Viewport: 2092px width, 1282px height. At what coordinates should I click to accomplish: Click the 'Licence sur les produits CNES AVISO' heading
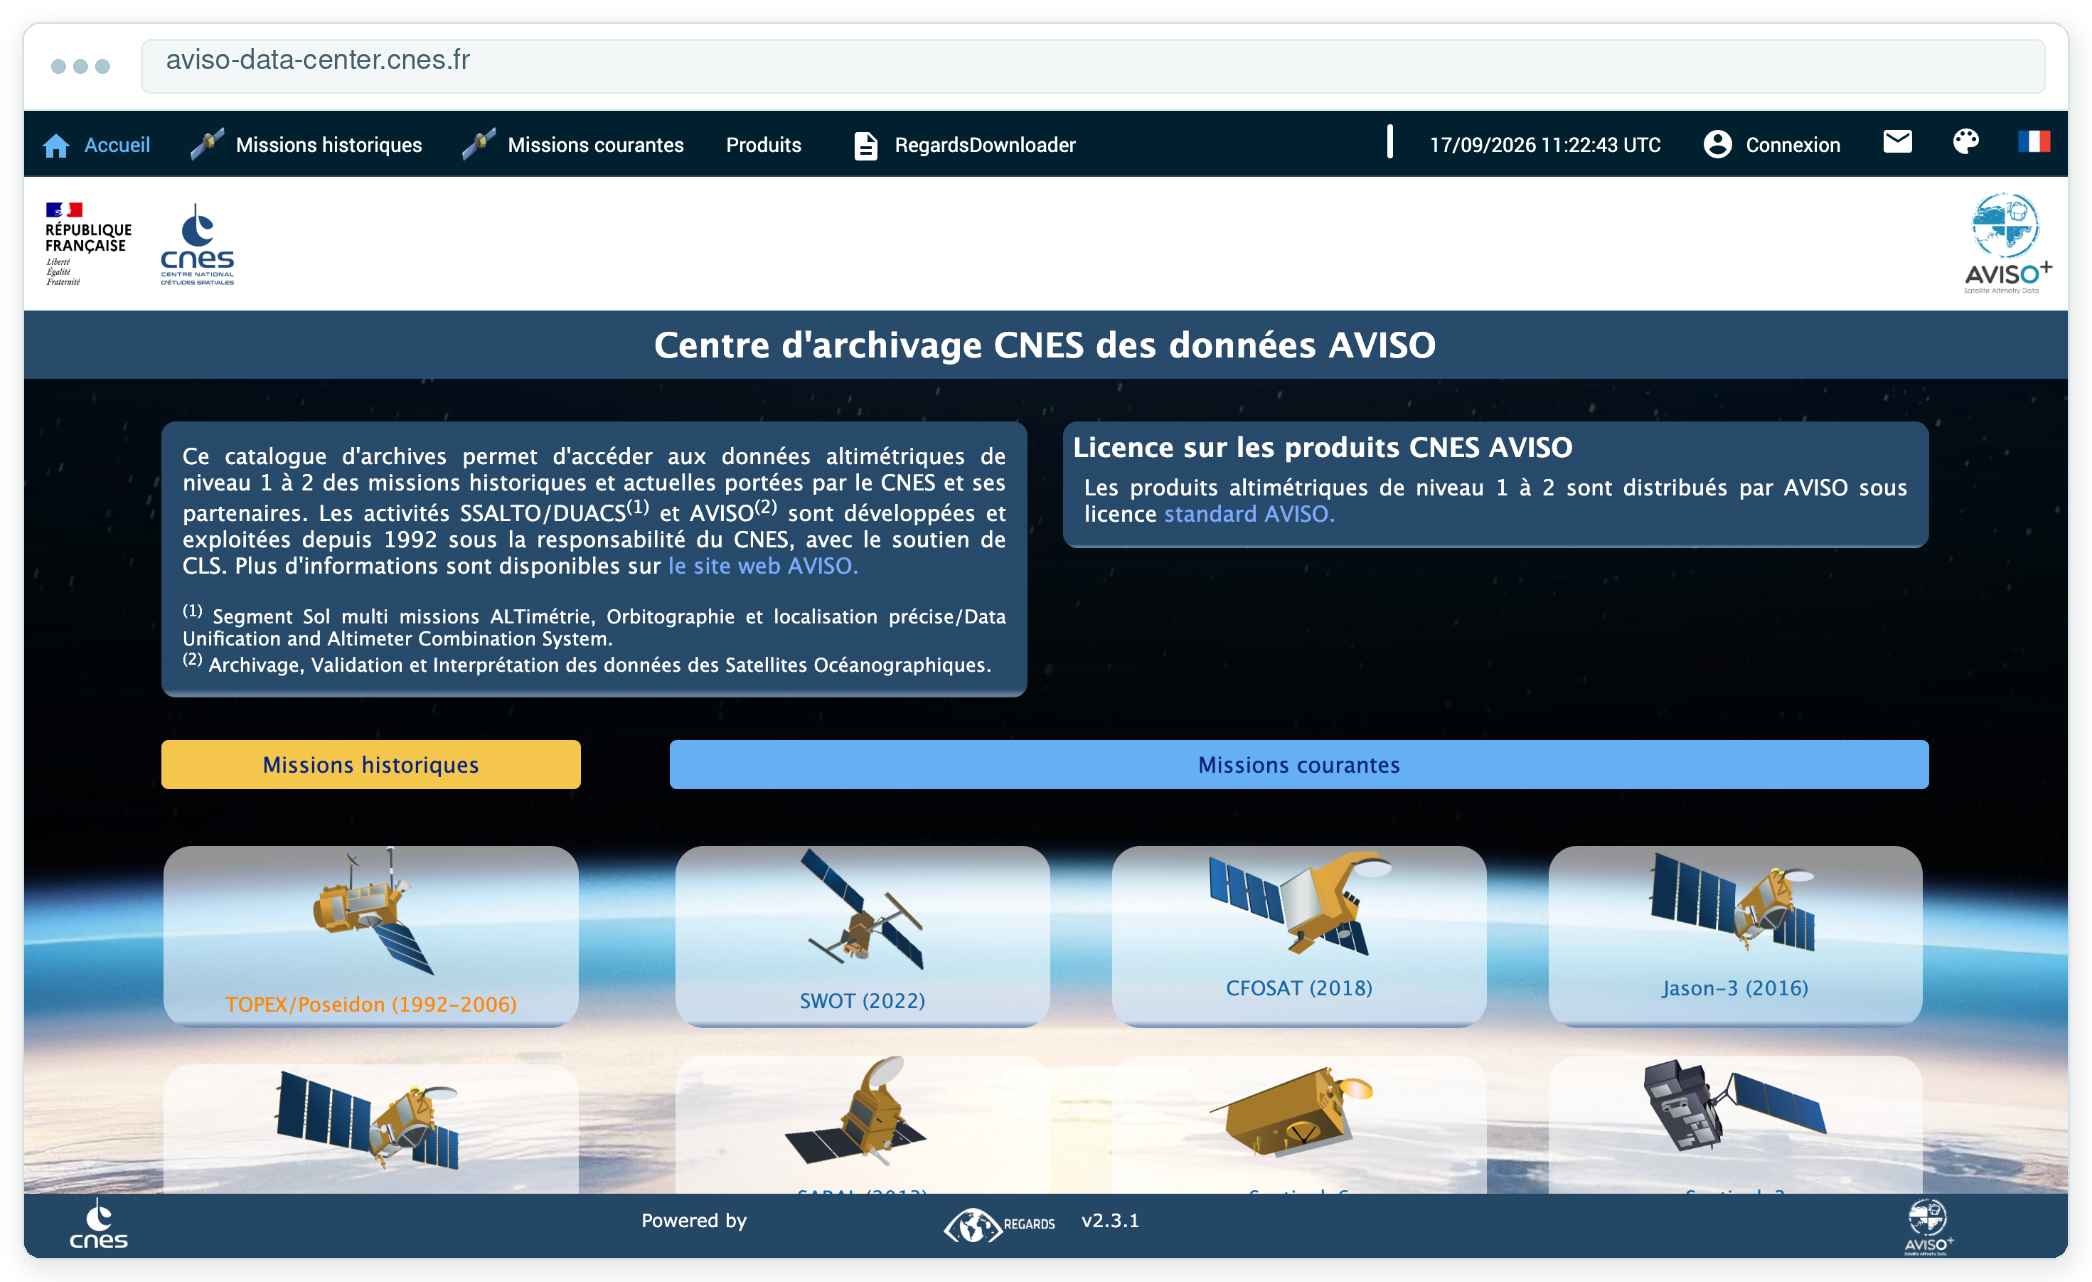(x=1322, y=448)
